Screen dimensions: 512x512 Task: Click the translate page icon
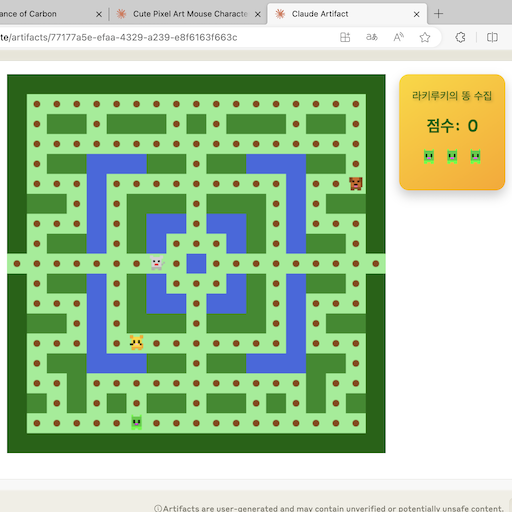[x=372, y=37]
